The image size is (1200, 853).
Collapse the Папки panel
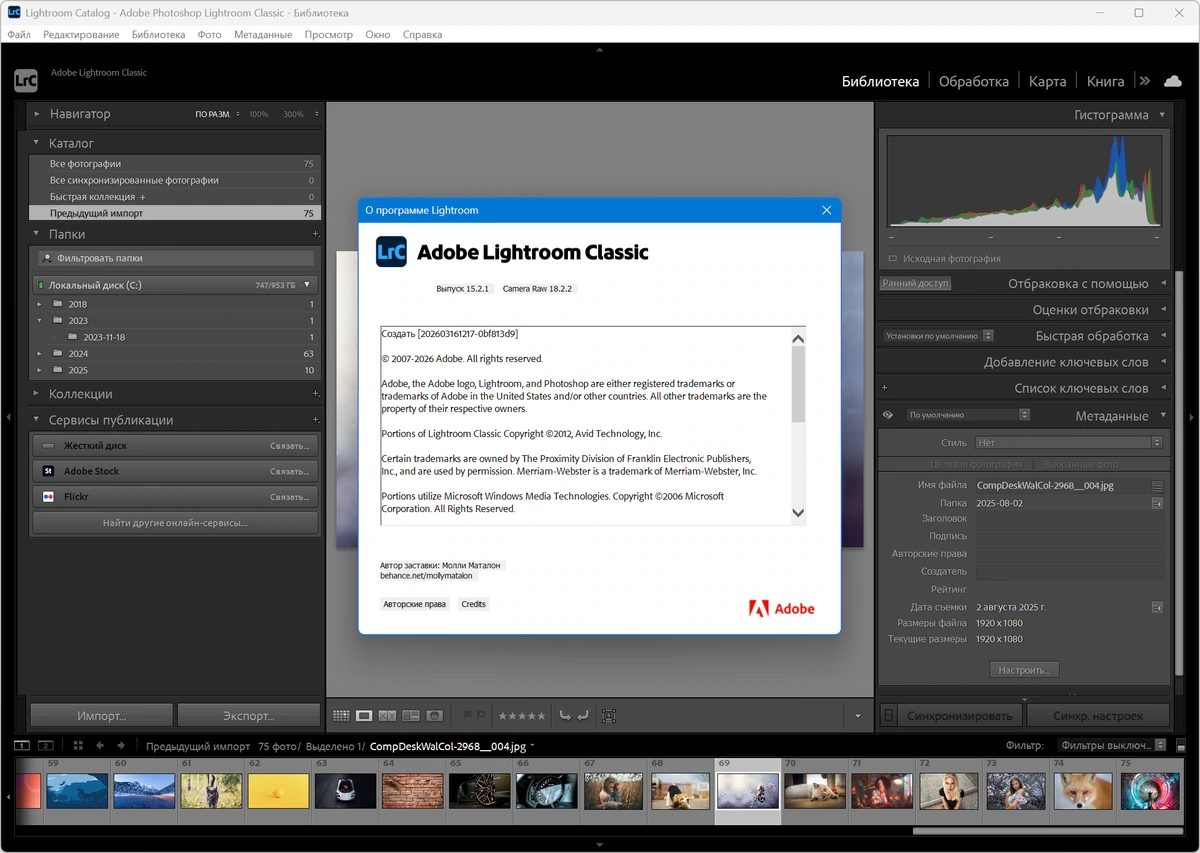pos(36,234)
